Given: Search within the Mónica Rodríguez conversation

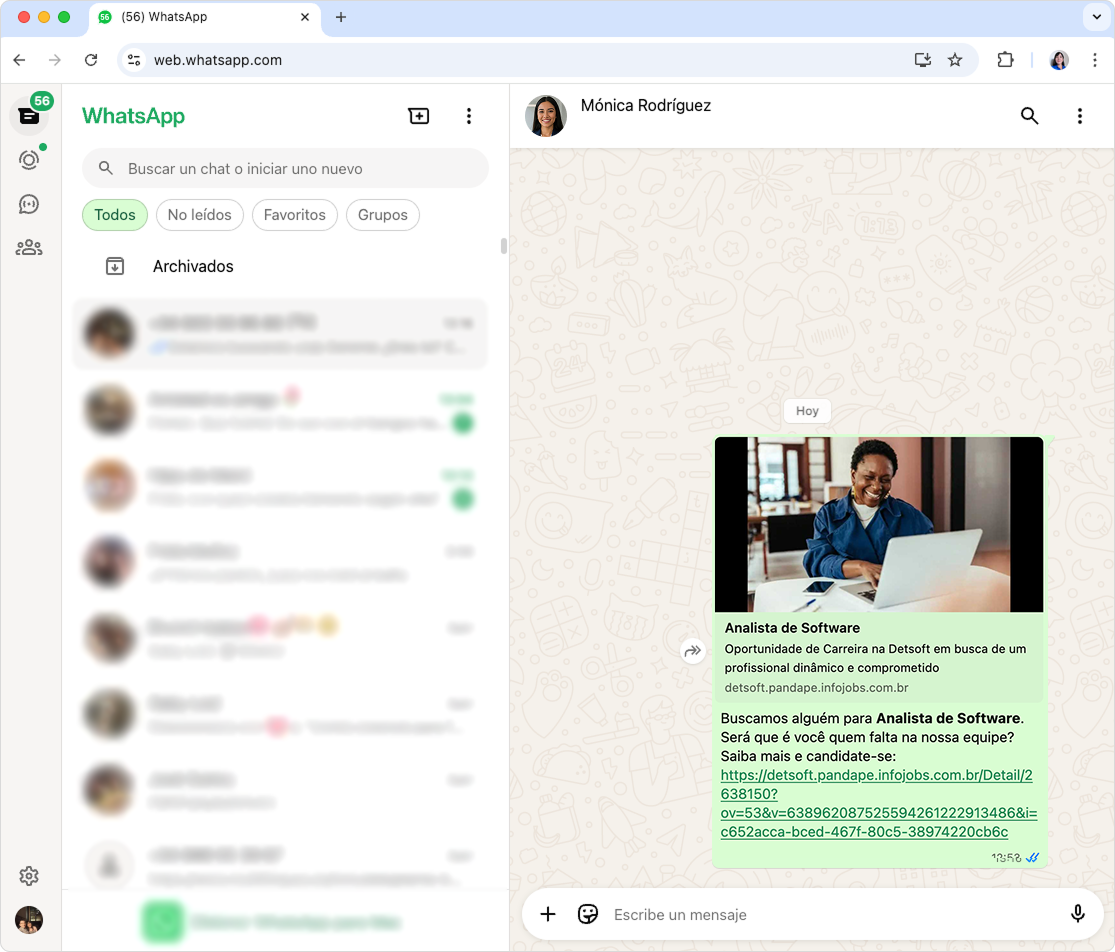Looking at the screenshot, I should click(x=1029, y=116).
